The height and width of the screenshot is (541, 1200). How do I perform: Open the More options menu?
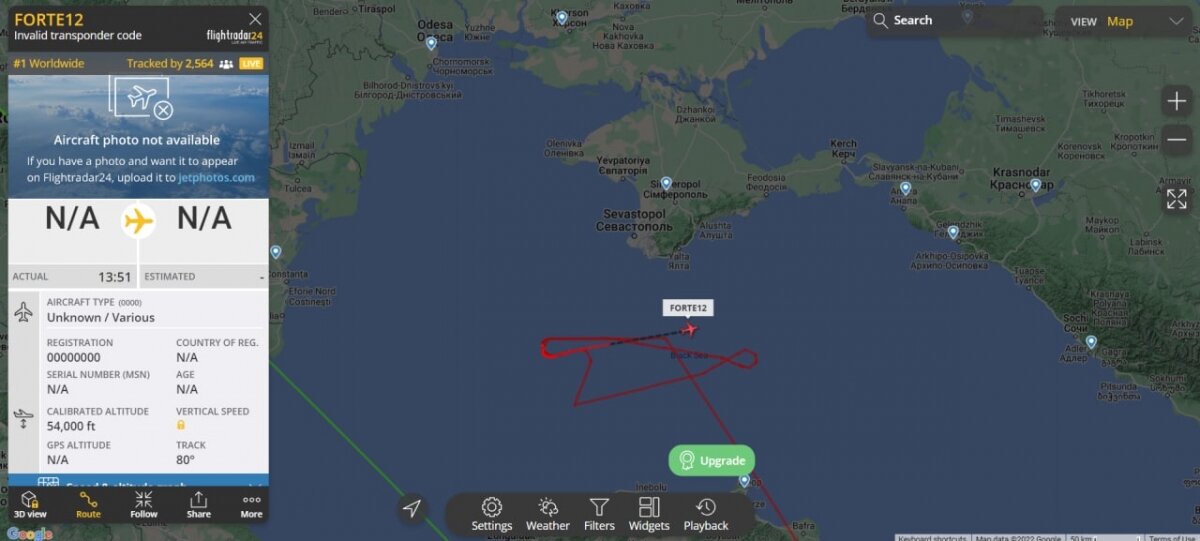(251, 503)
